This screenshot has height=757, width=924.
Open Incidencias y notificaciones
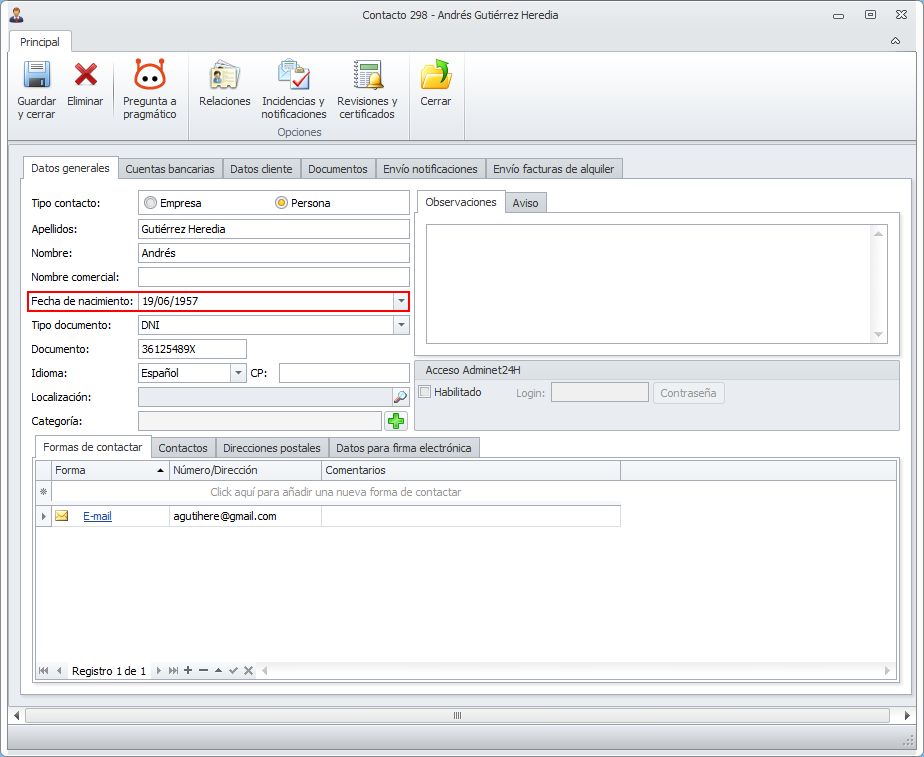(x=293, y=77)
